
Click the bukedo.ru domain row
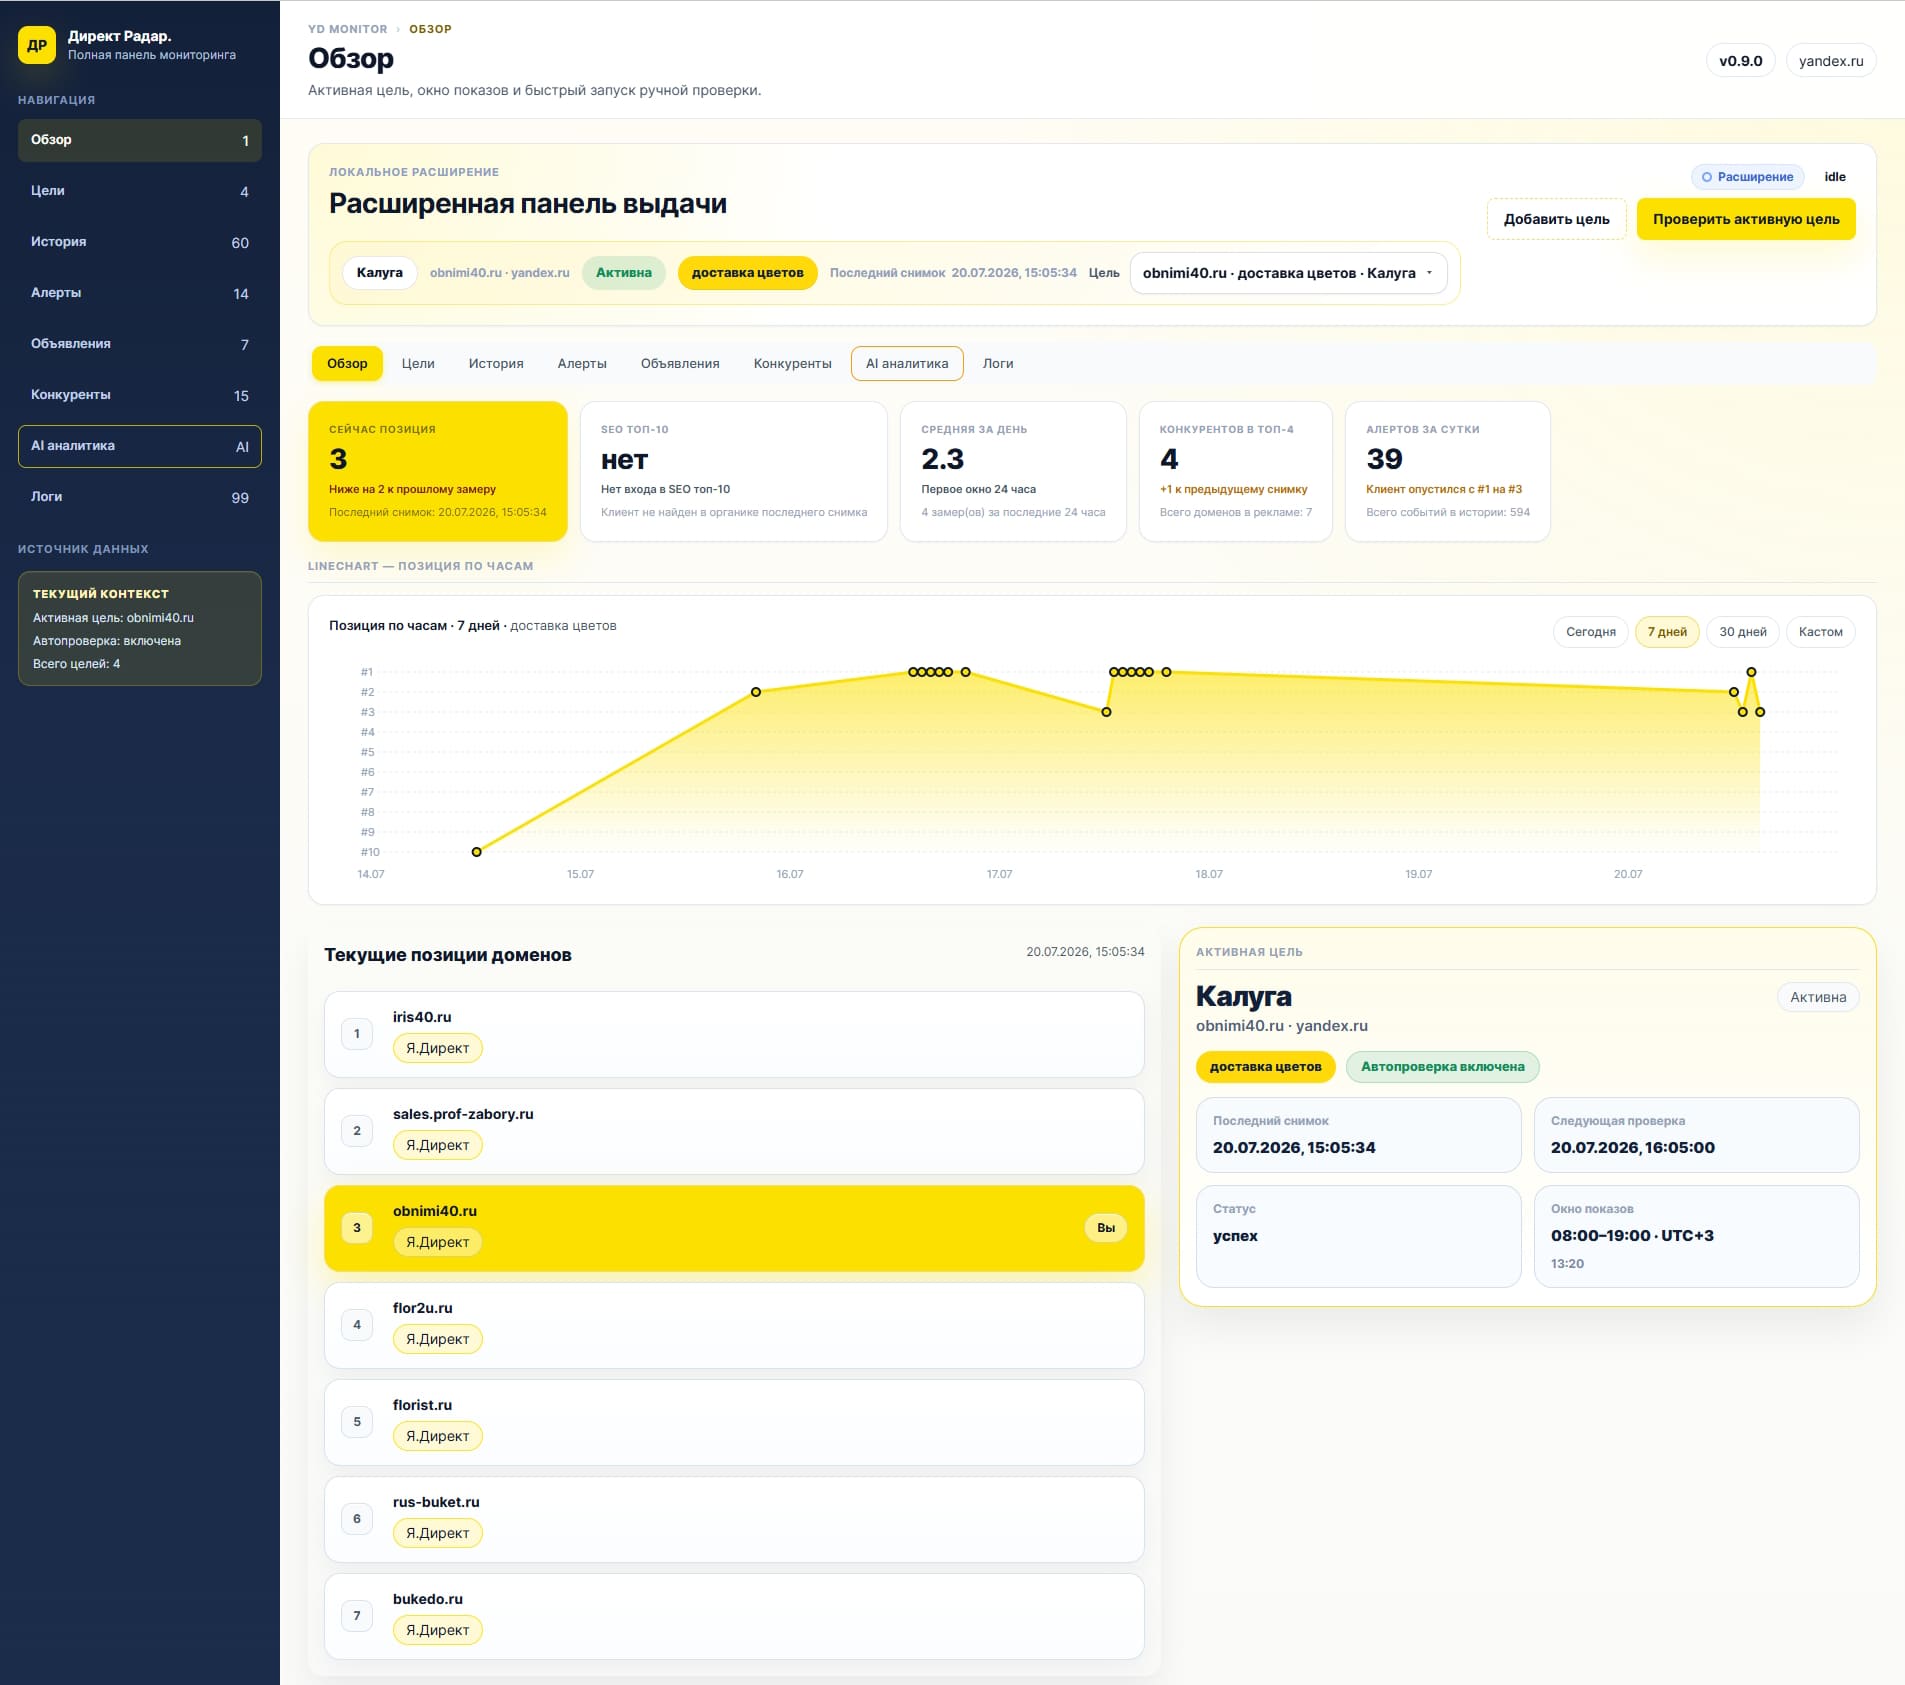pyautogui.click(x=734, y=1616)
